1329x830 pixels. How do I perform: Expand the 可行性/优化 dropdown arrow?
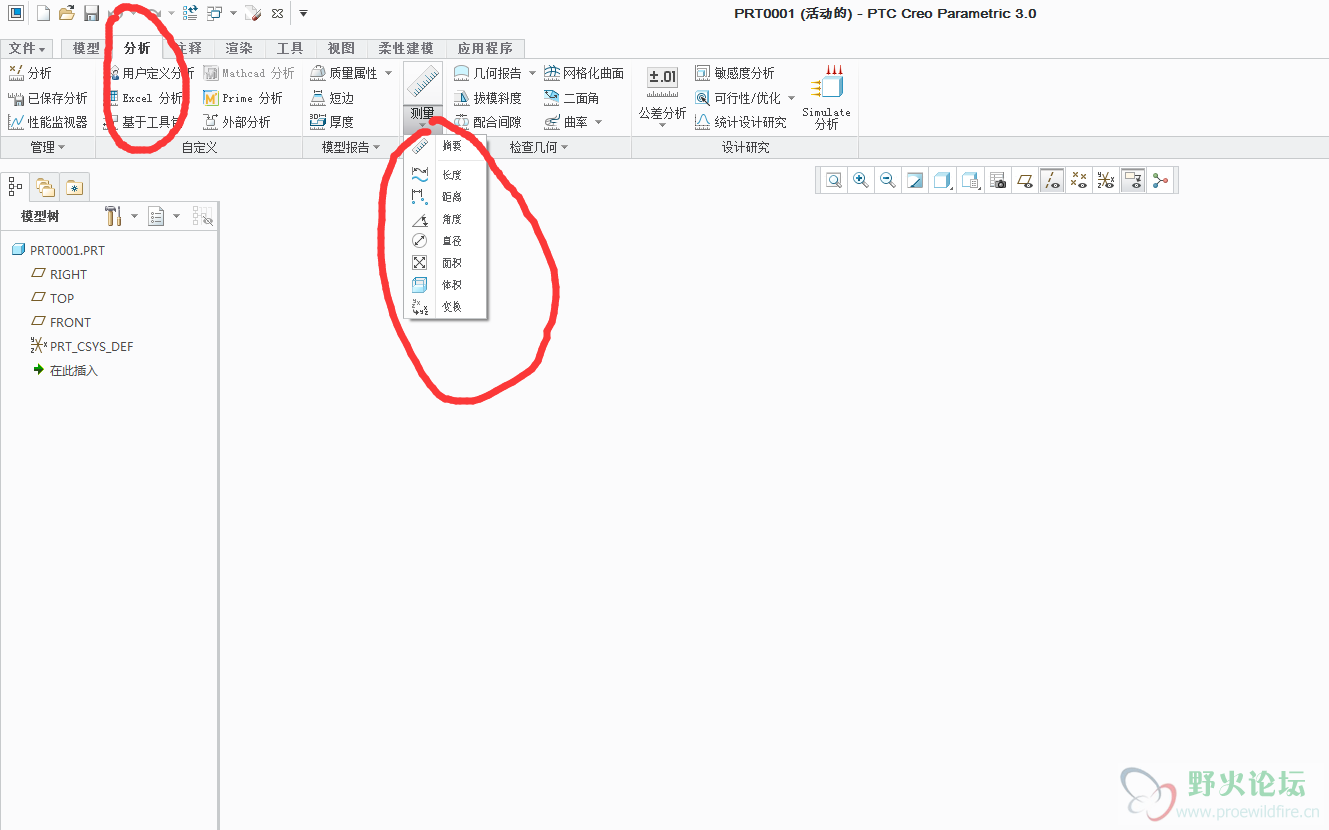791,98
